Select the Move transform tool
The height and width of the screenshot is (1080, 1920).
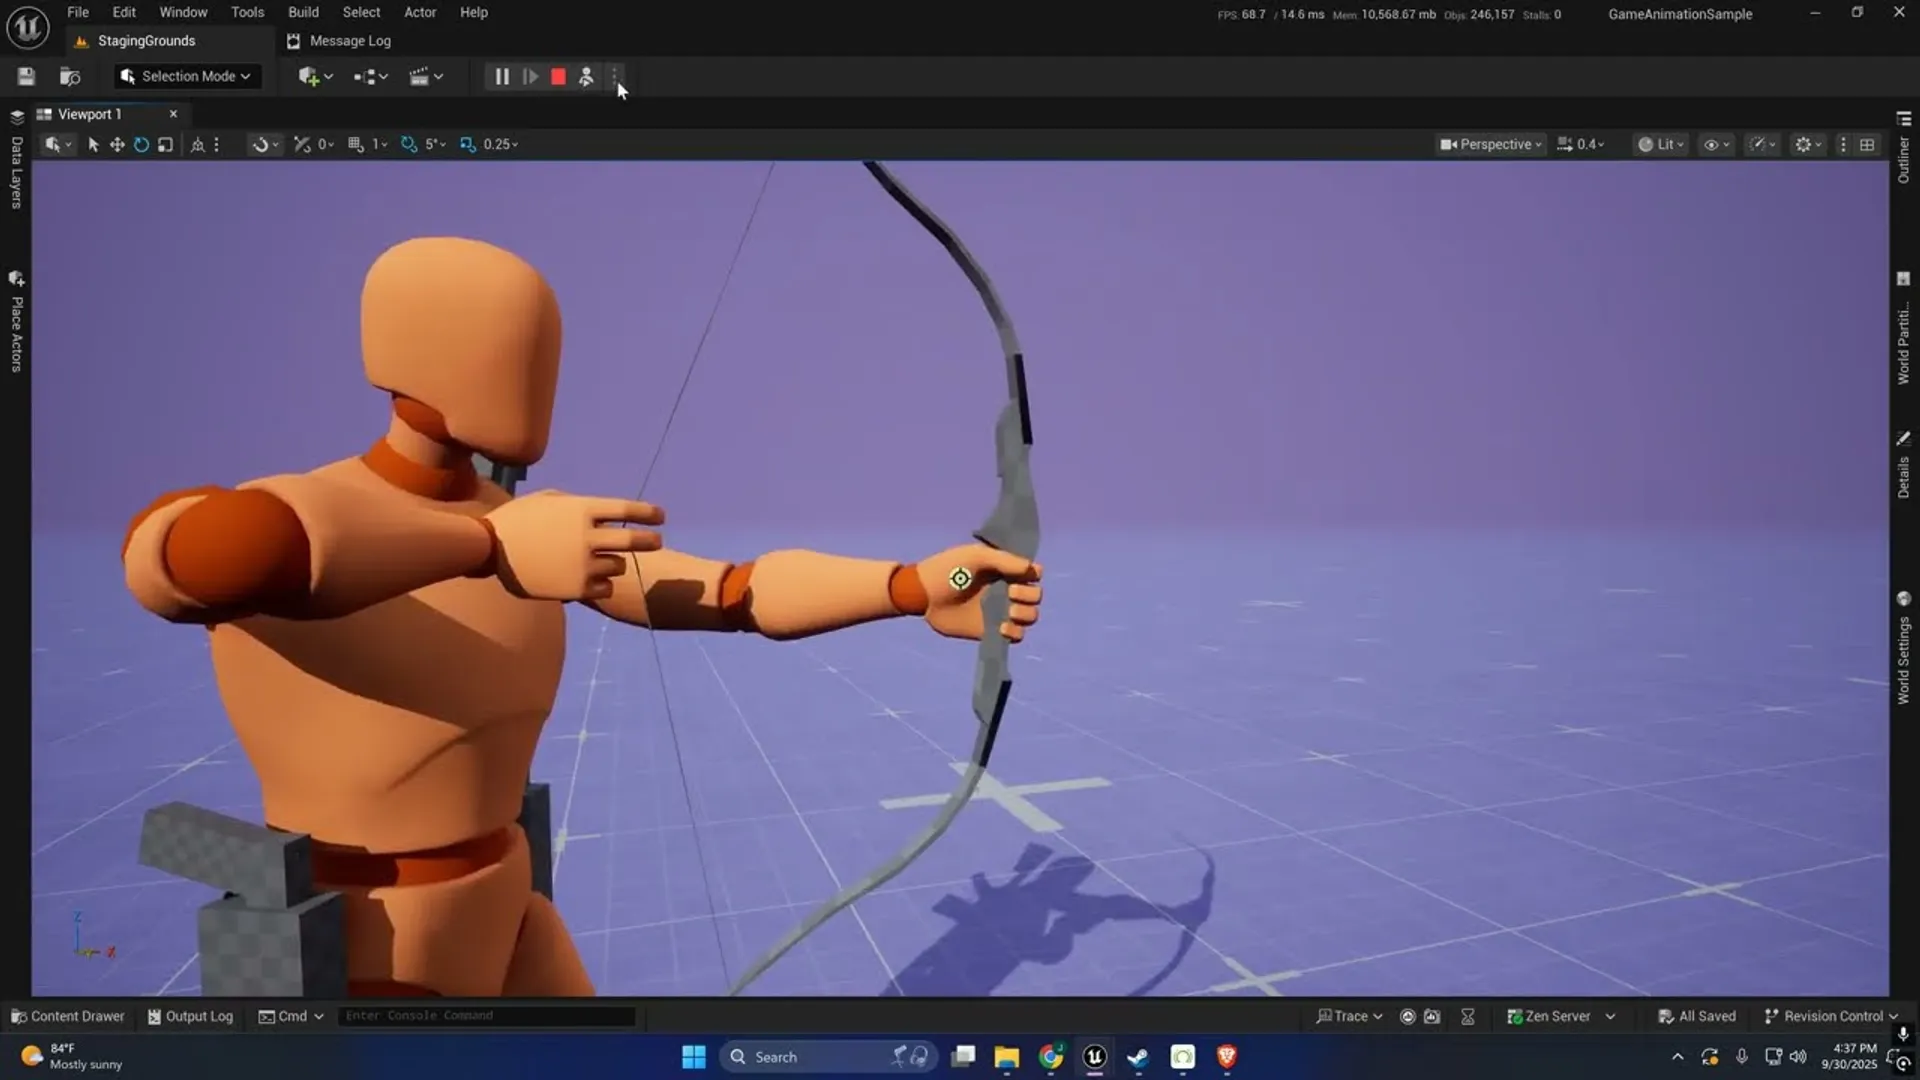(117, 144)
